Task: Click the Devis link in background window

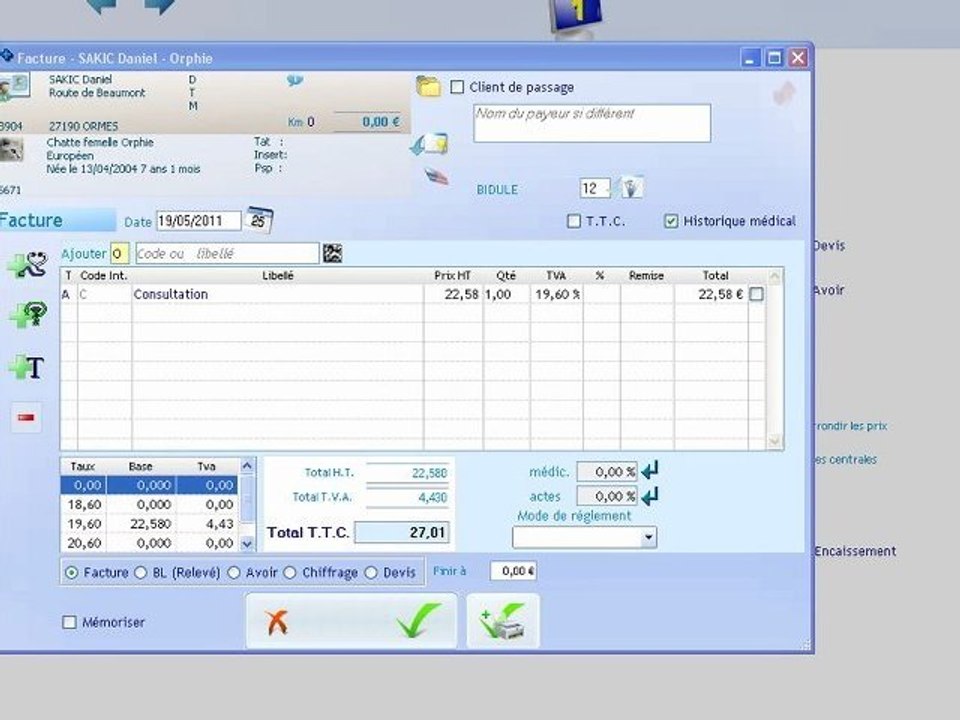Action: pos(829,246)
